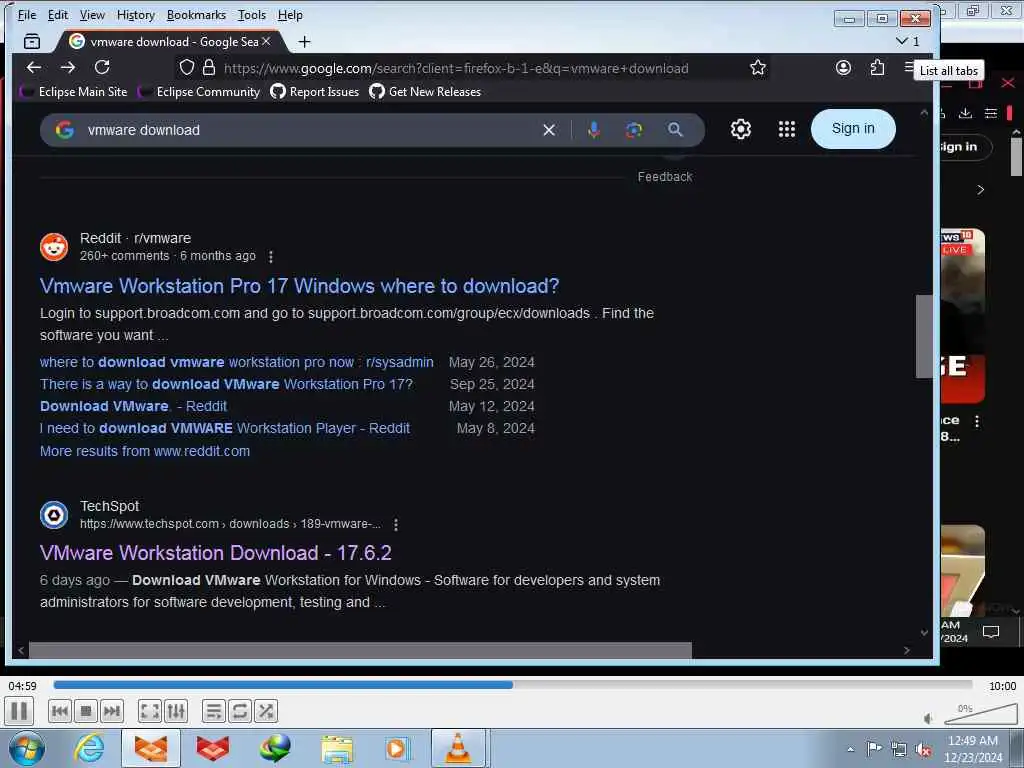Open r/sysadmin download vmware workstation link
The image size is (1024, 768).
pyautogui.click(x=236, y=362)
